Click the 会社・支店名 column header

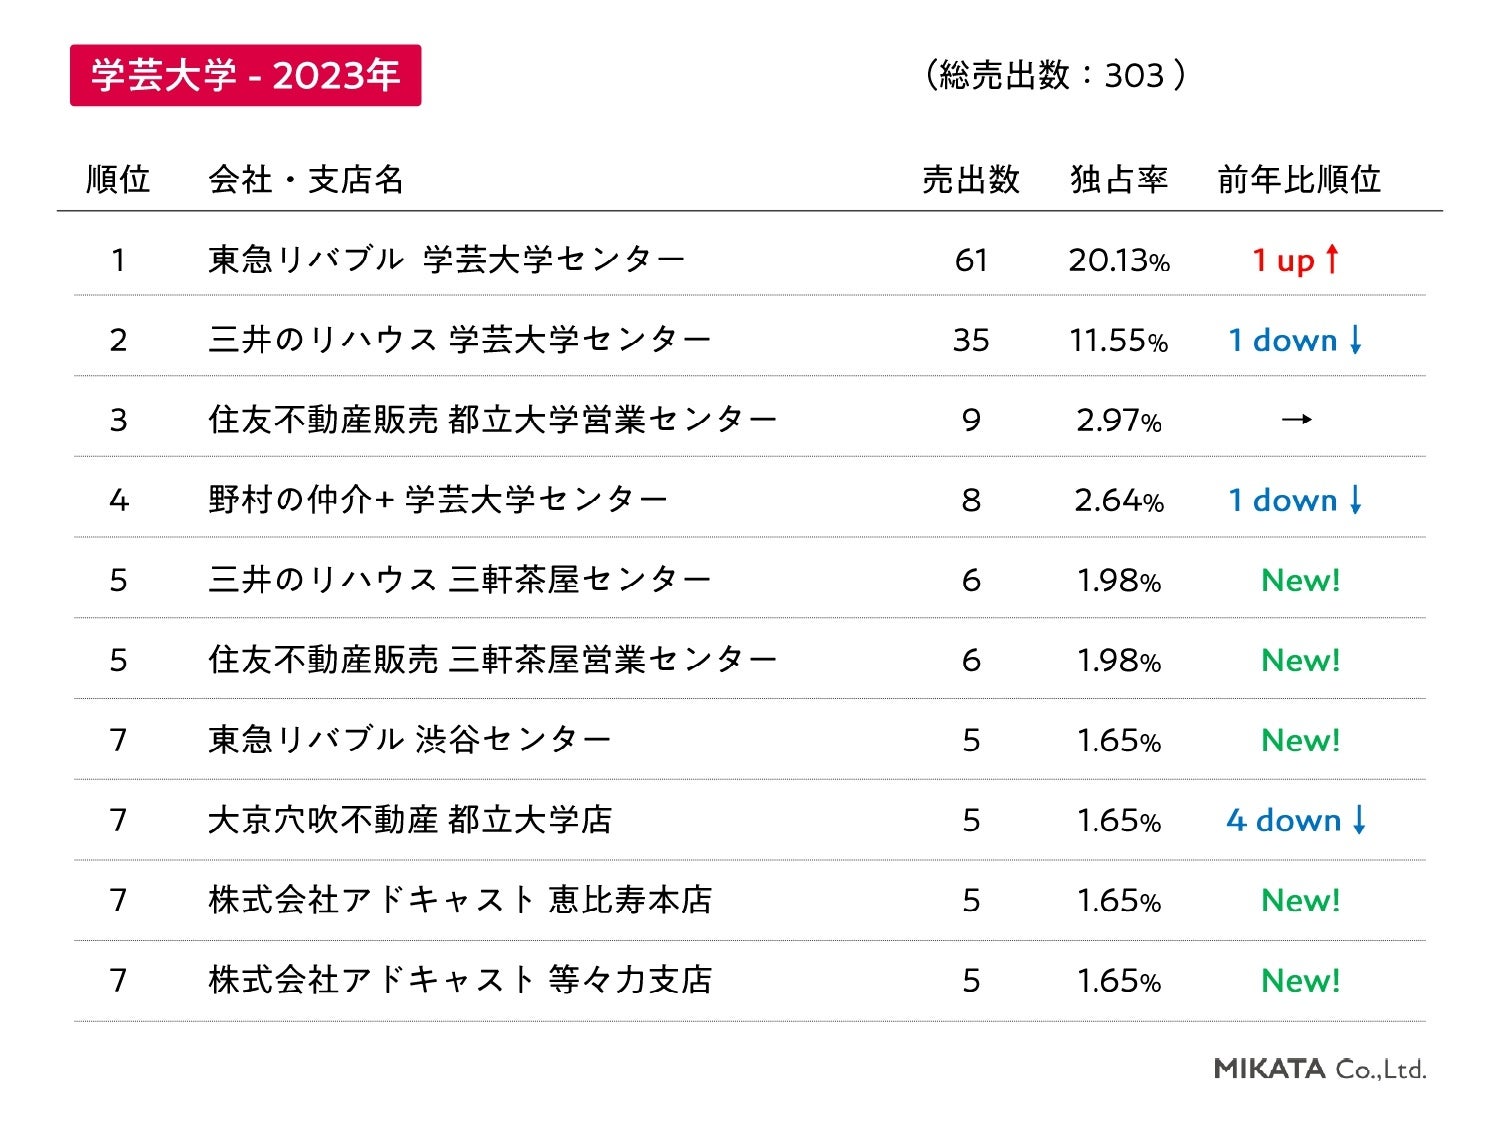[306, 180]
